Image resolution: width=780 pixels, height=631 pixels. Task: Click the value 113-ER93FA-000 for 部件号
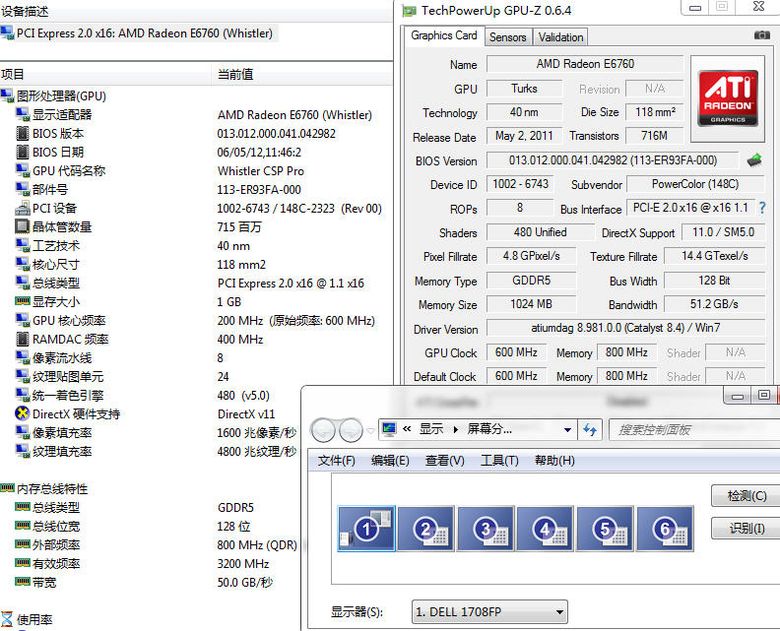[259, 190]
